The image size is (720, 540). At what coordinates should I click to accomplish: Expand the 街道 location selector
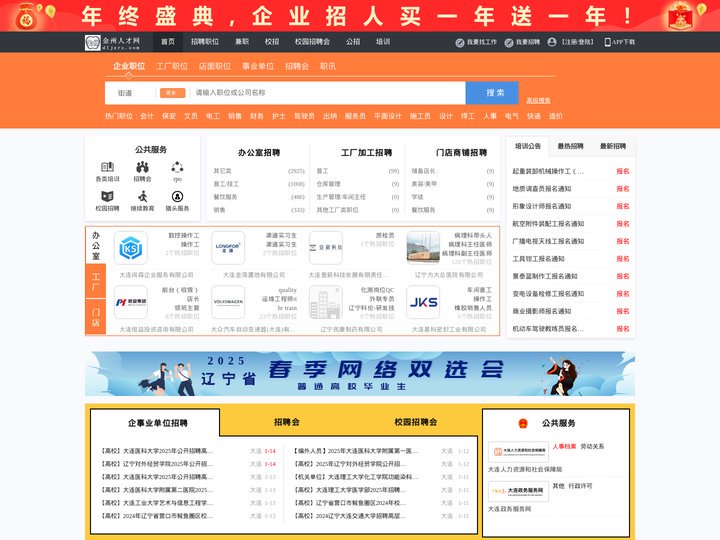click(130, 93)
